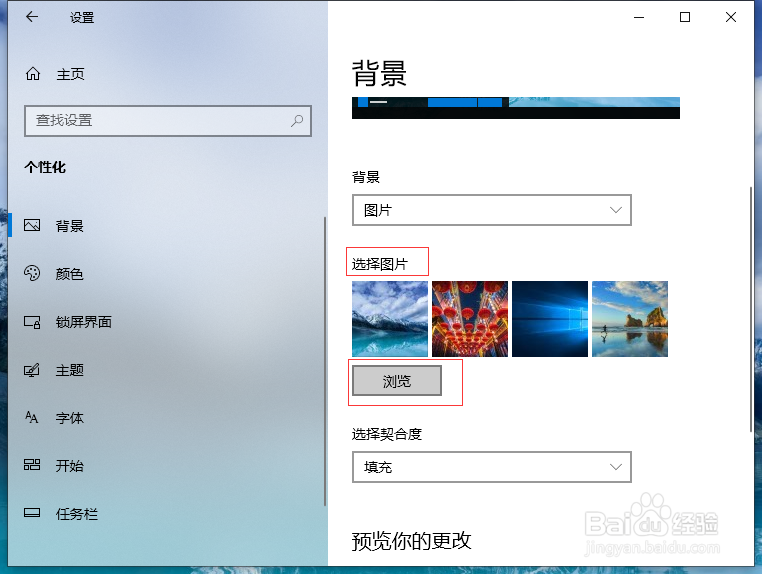Image resolution: width=762 pixels, height=574 pixels.
Task: Click the theme brush icon next to 主题
Action: (32, 370)
